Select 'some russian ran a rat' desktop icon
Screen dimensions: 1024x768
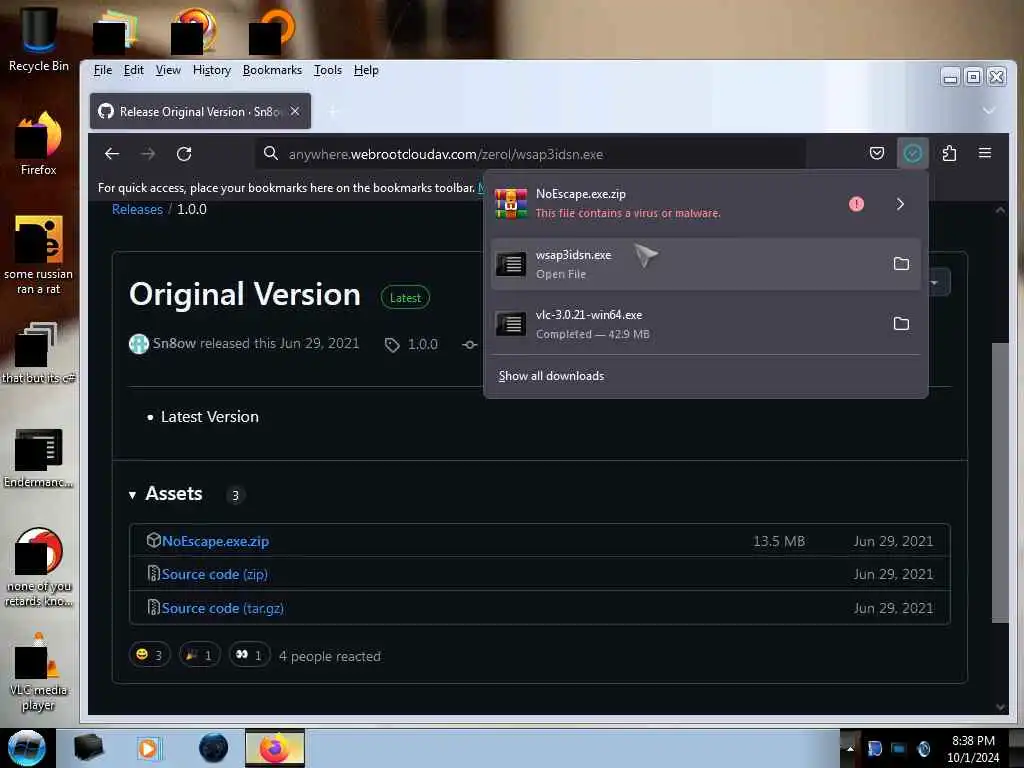point(39,255)
